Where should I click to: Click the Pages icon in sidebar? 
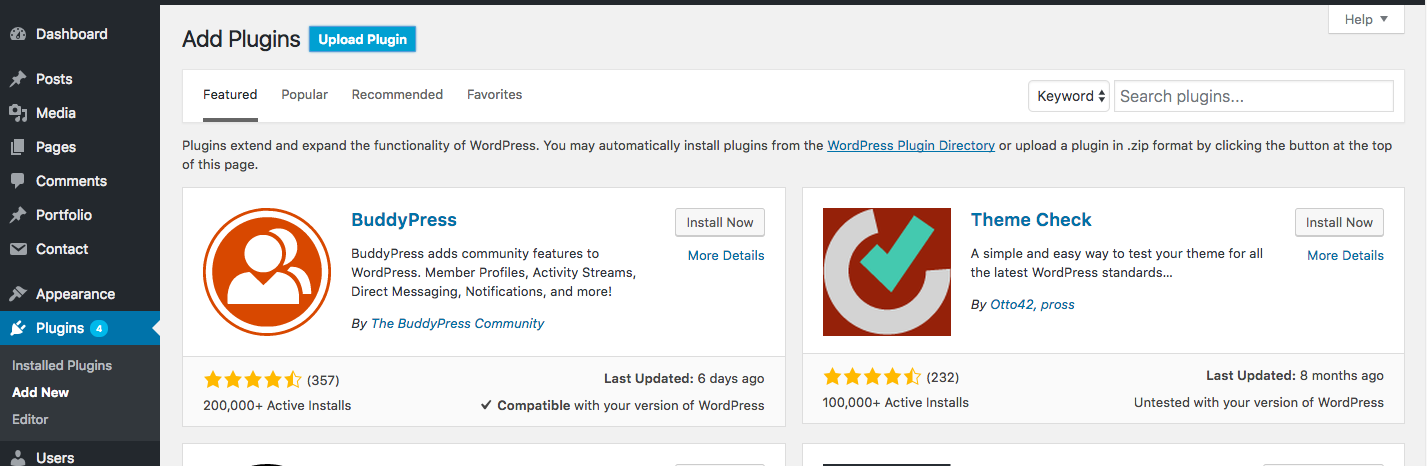(x=18, y=147)
